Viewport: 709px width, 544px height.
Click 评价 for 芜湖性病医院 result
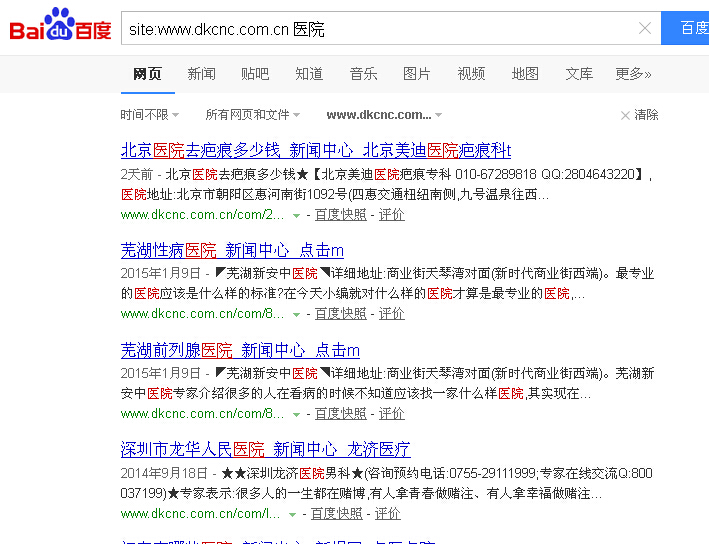(x=392, y=313)
